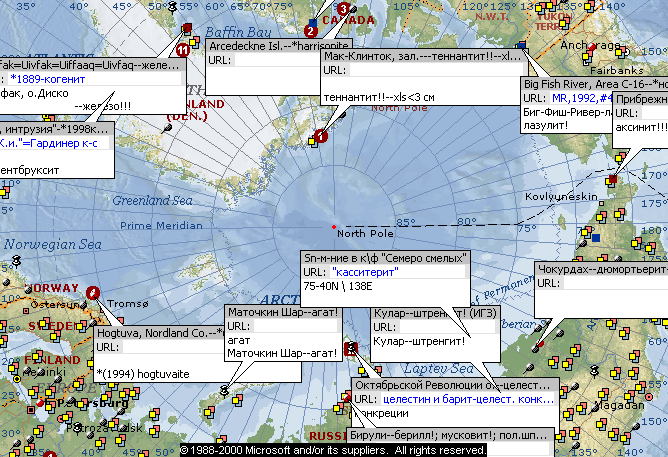The height and width of the screenshot is (457, 668).
Task: Click pushpin at Маточкин Шар balloon pointer
Action: 225,390
